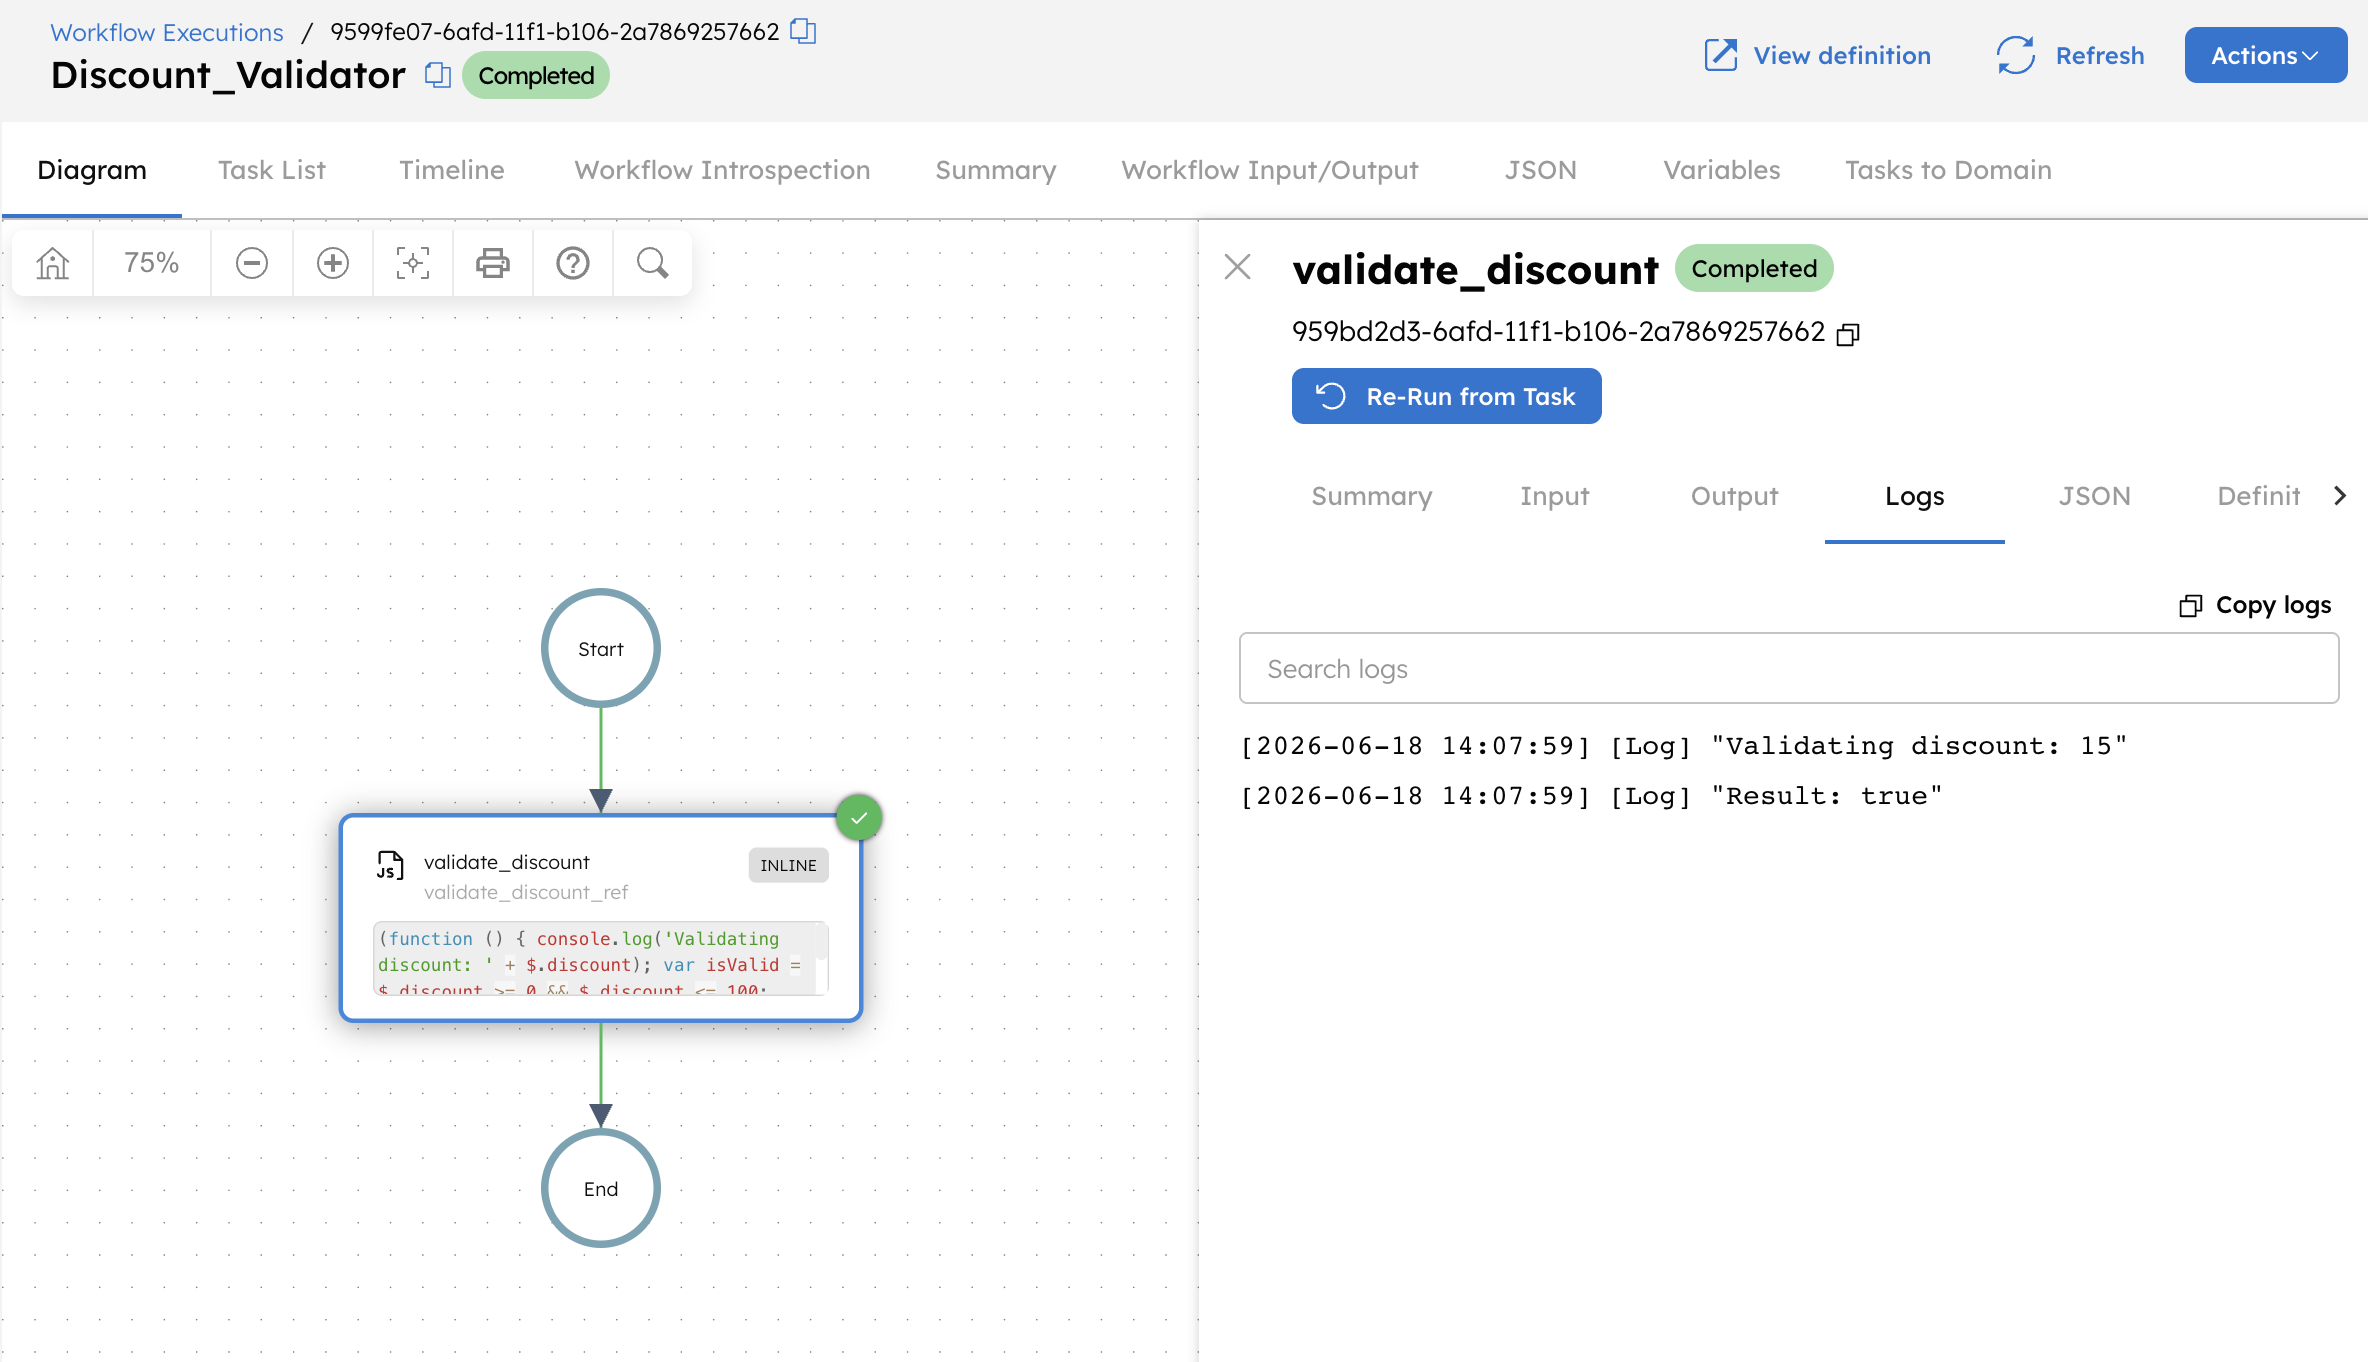
Task: Click the Completed badge beside Discount_Validator
Action: tap(536, 75)
